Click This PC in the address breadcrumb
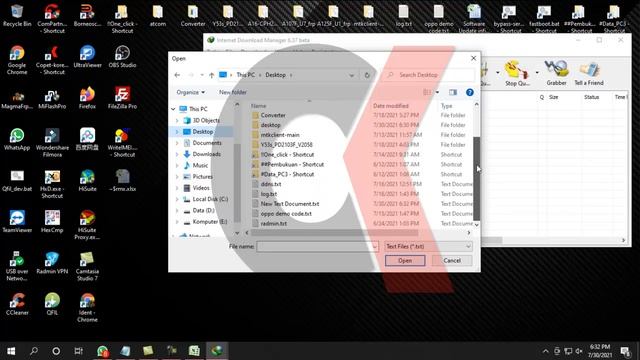Image resolution: width=640 pixels, height=360 pixels. point(246,75)
